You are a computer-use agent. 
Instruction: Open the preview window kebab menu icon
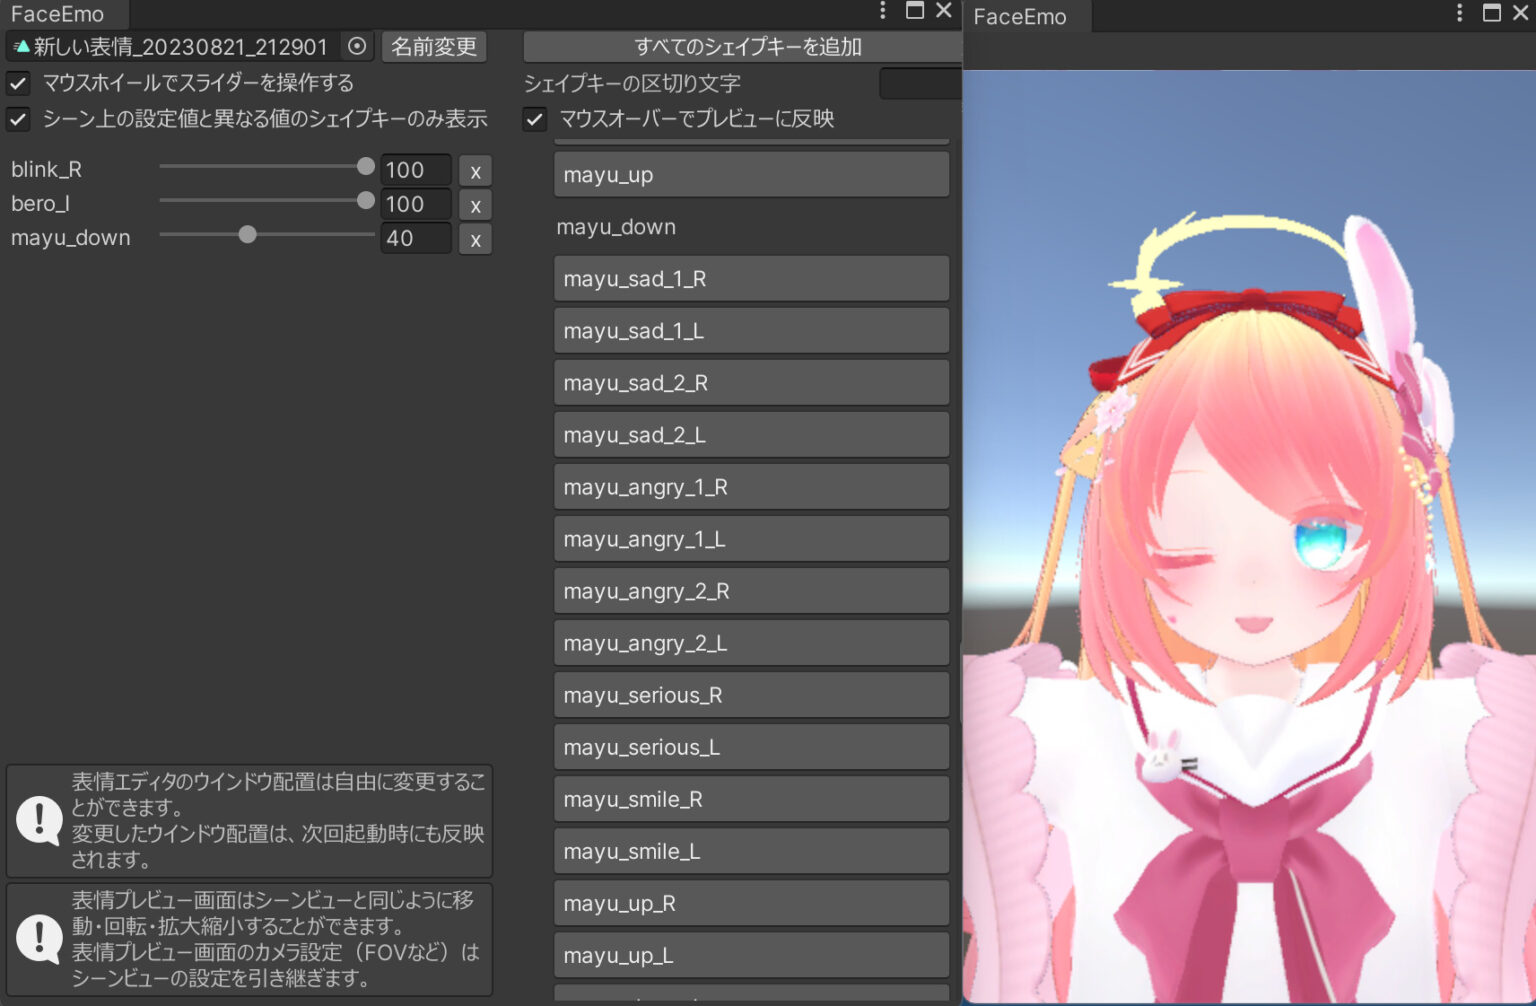click(x=1459, y=11)
